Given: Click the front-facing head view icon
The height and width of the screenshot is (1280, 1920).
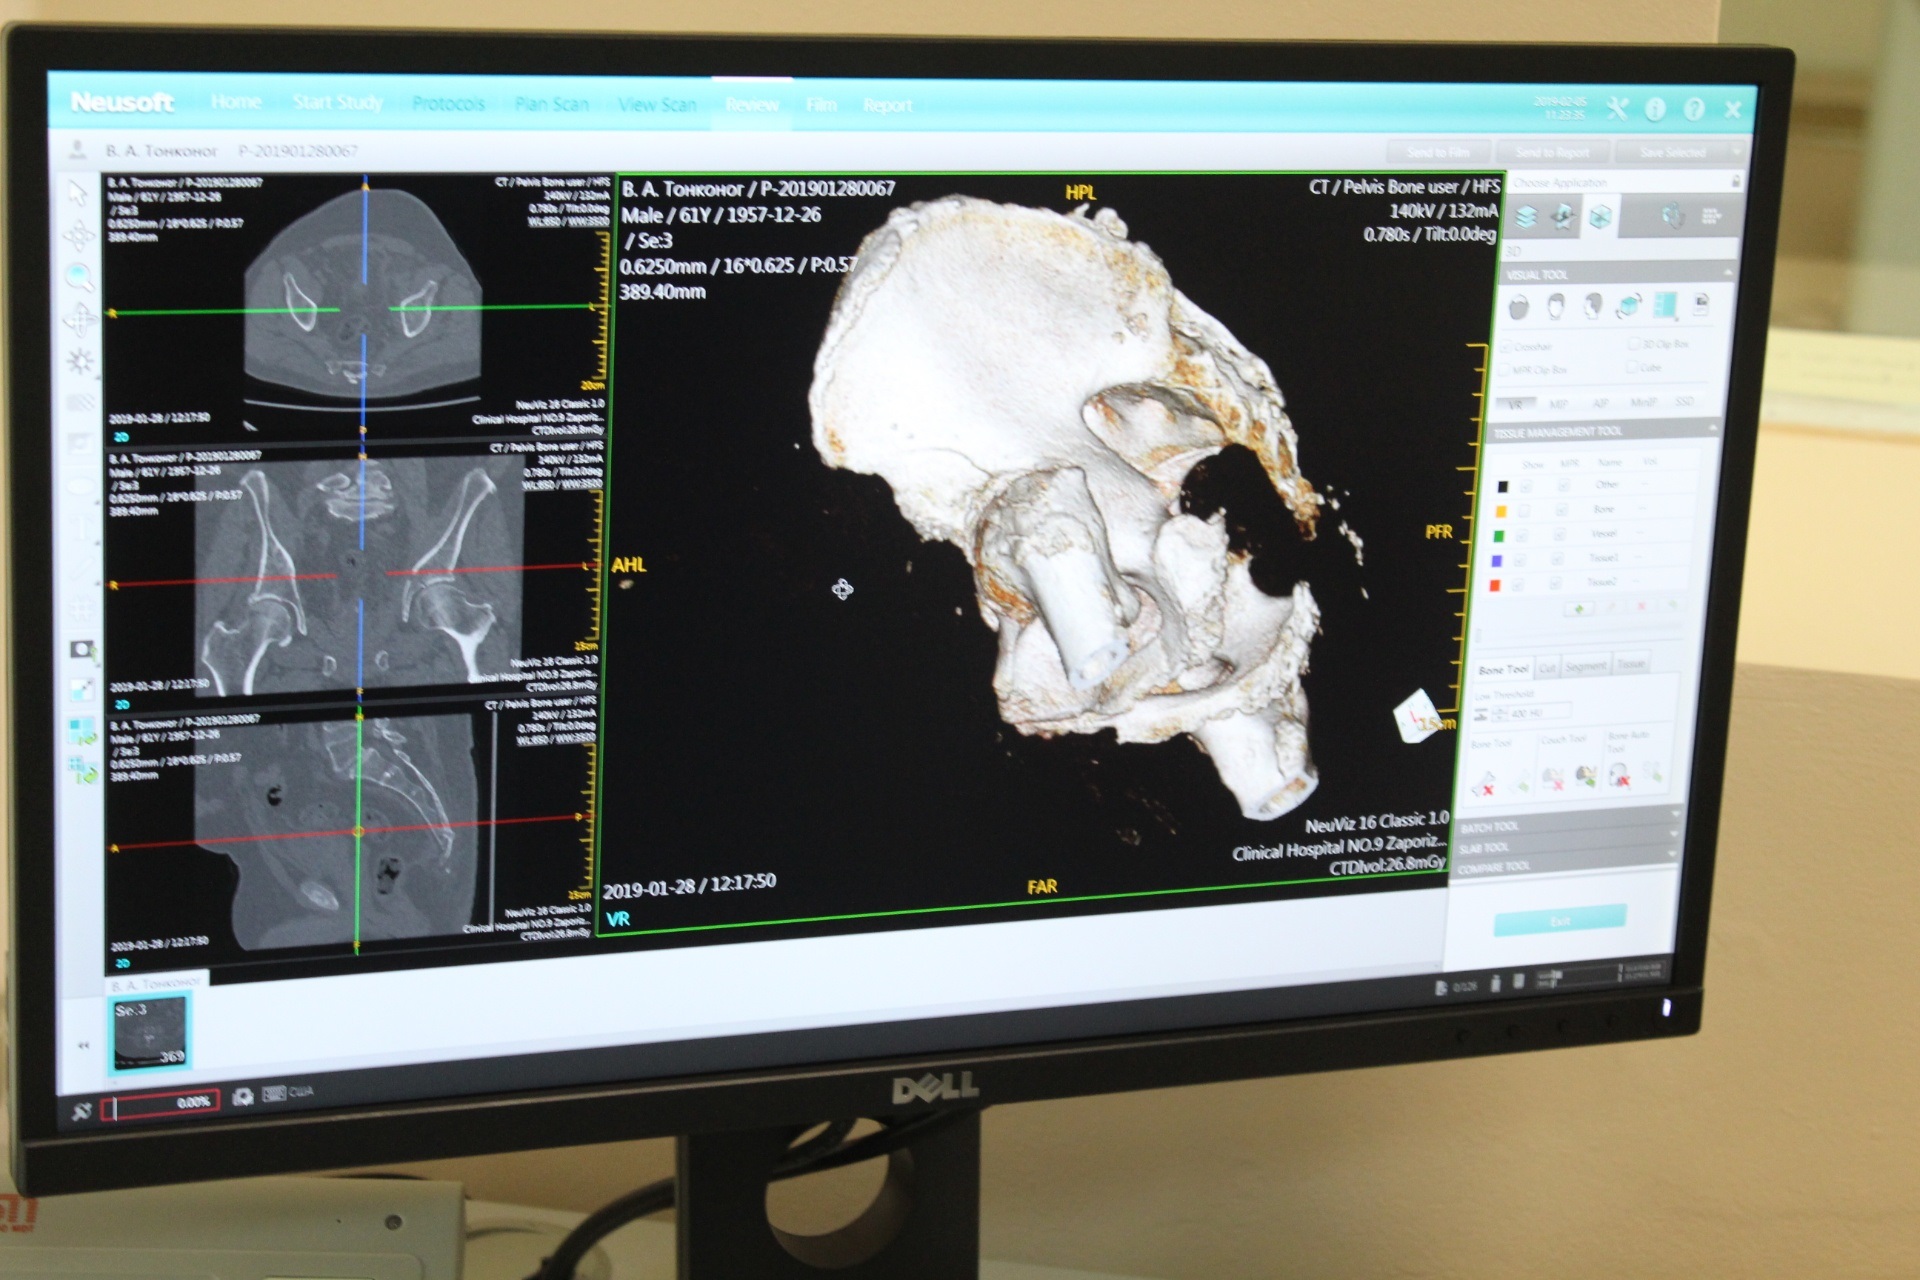Looking at the screenshot, I should point(1556,307).
